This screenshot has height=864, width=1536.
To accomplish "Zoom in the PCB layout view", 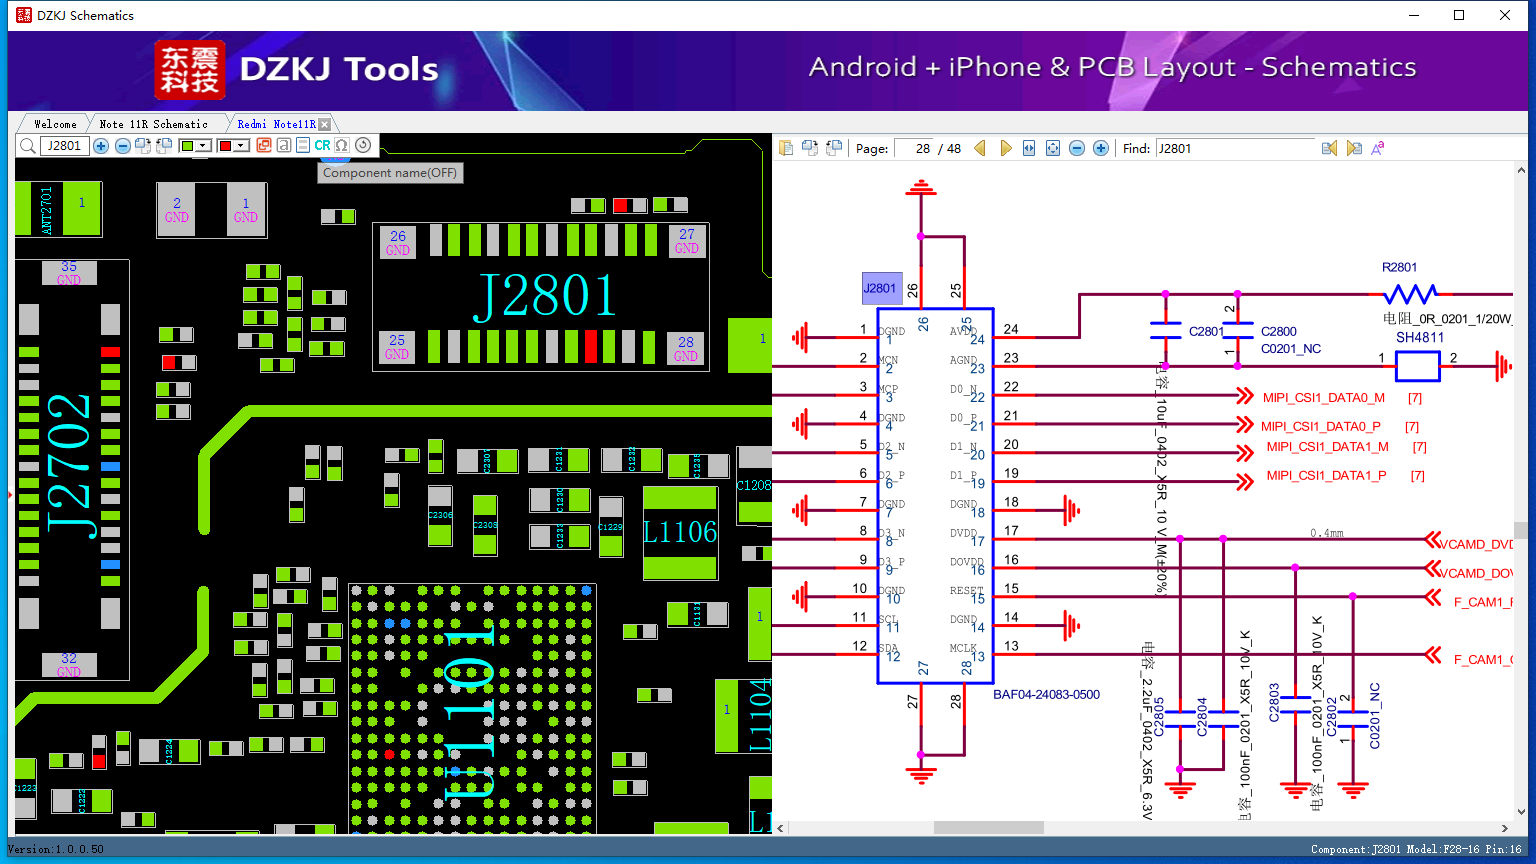I will [101, 146].
